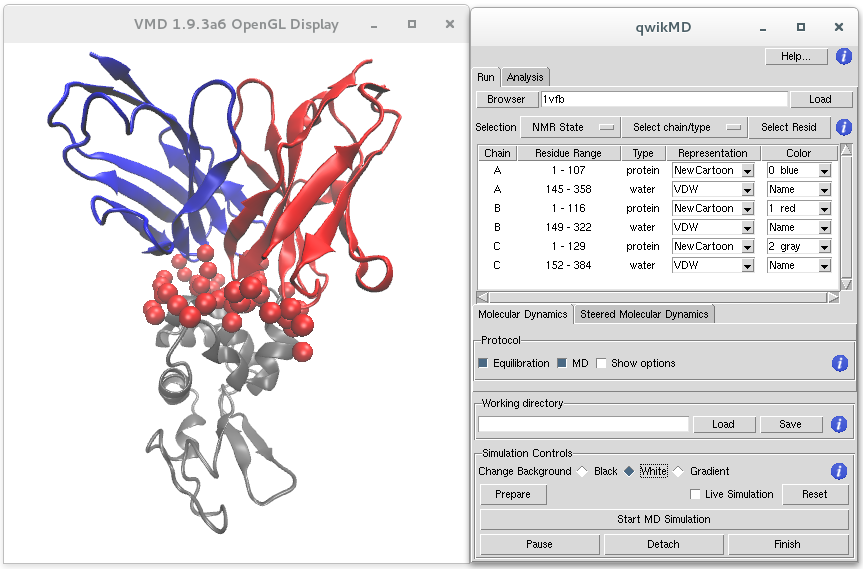Click the Working directory text field

tap(583, 424)
